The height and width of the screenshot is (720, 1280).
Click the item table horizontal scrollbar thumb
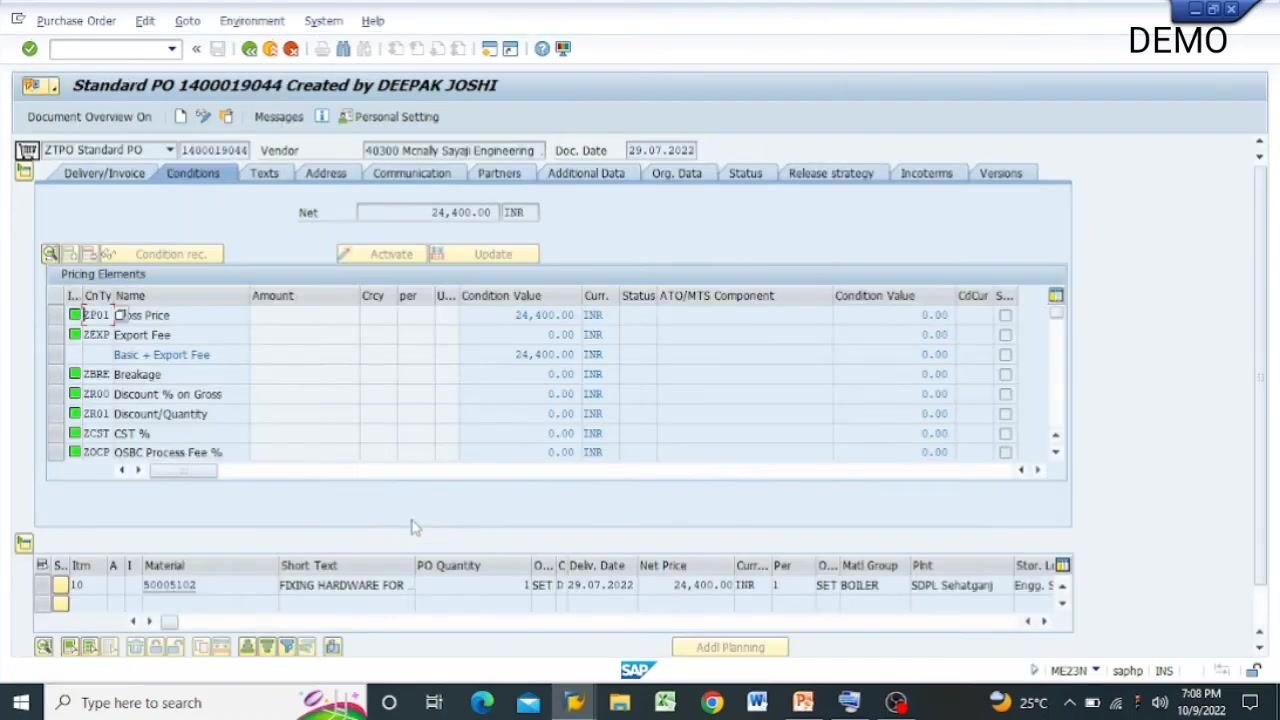click(169, 622)
